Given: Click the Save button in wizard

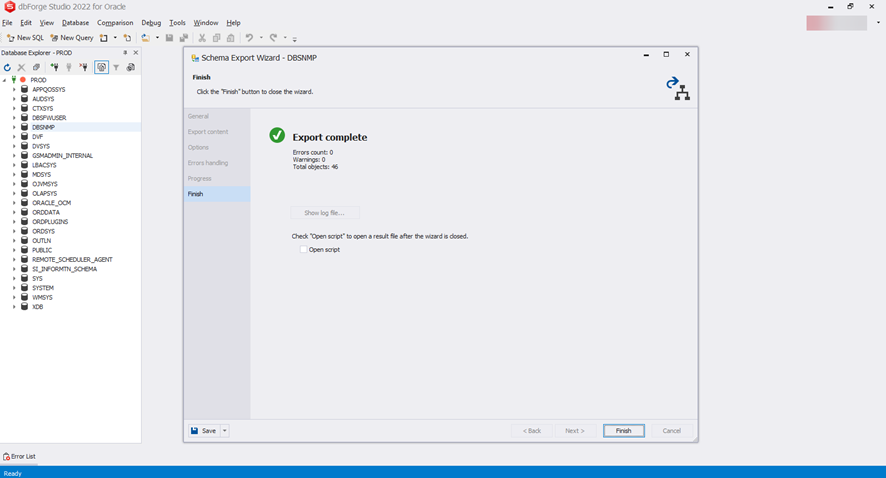Looking at the screenshot, I should coord(204,431).
